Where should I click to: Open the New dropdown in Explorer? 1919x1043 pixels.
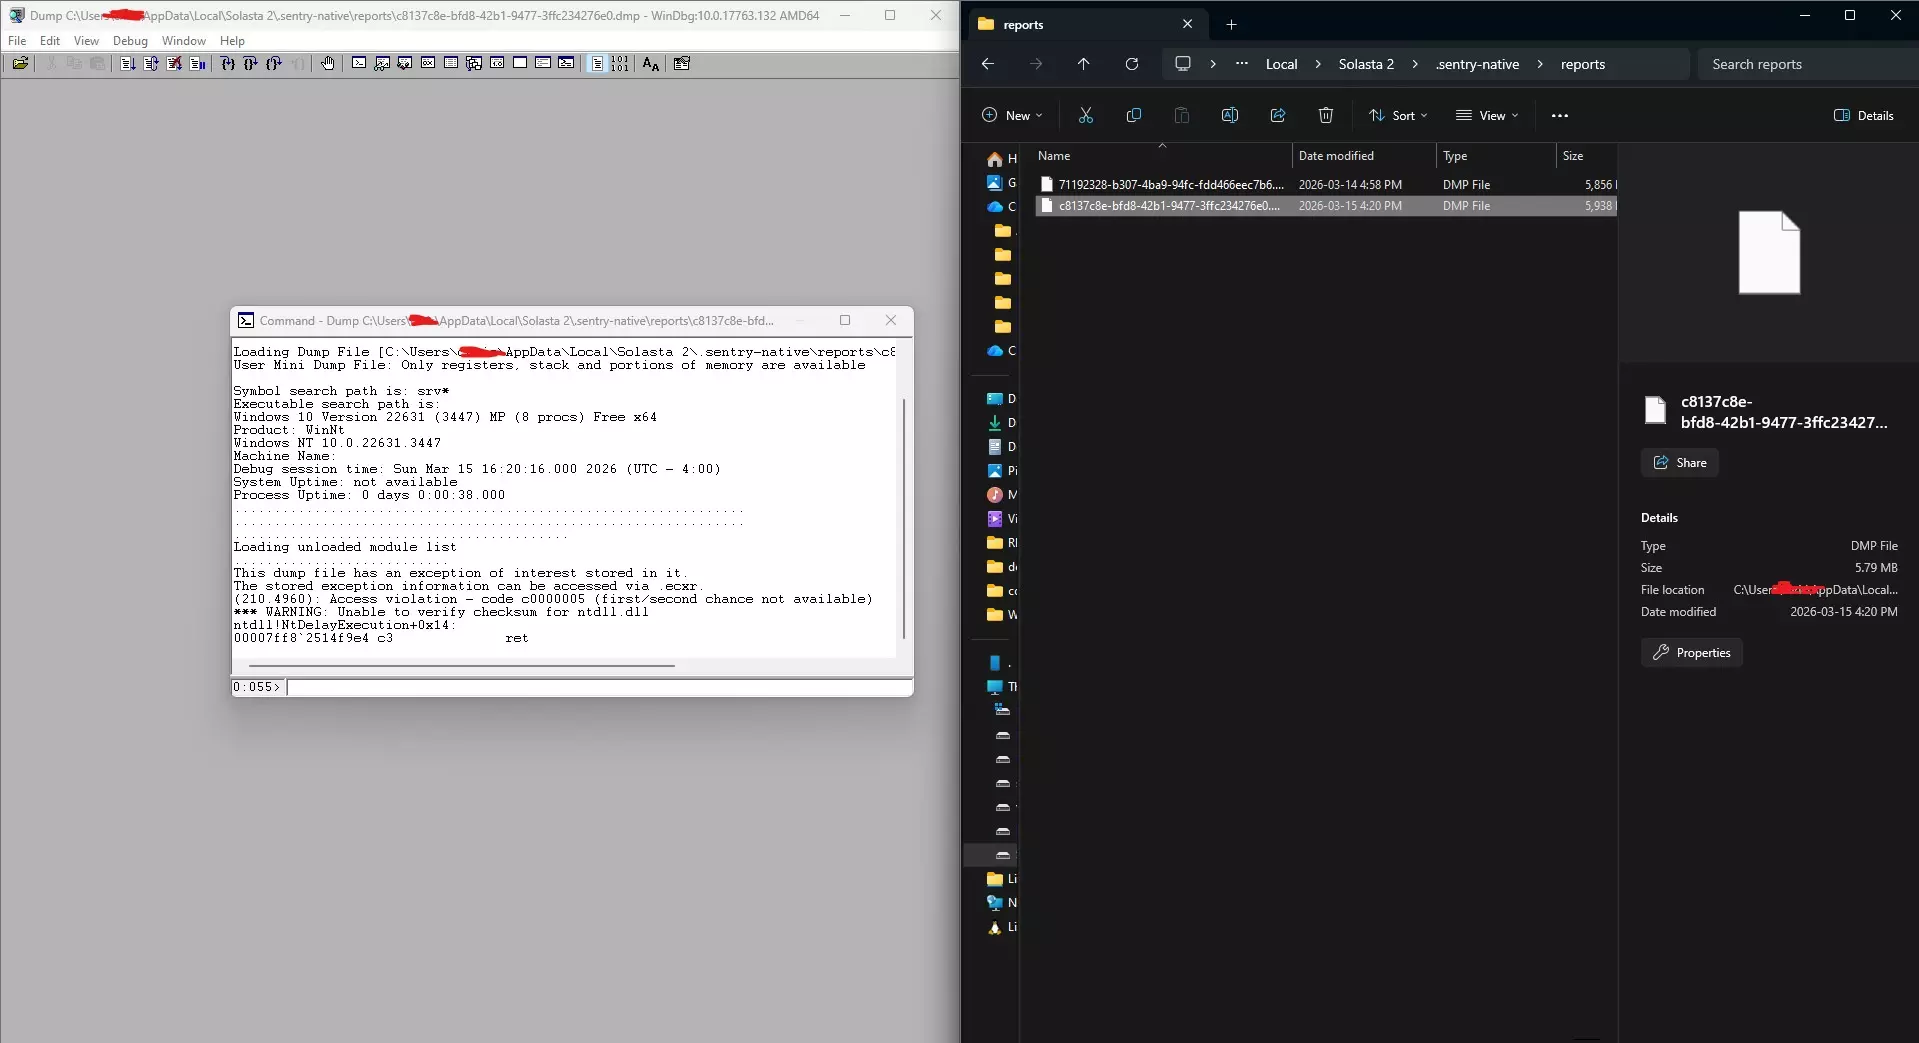point(1012,116)
